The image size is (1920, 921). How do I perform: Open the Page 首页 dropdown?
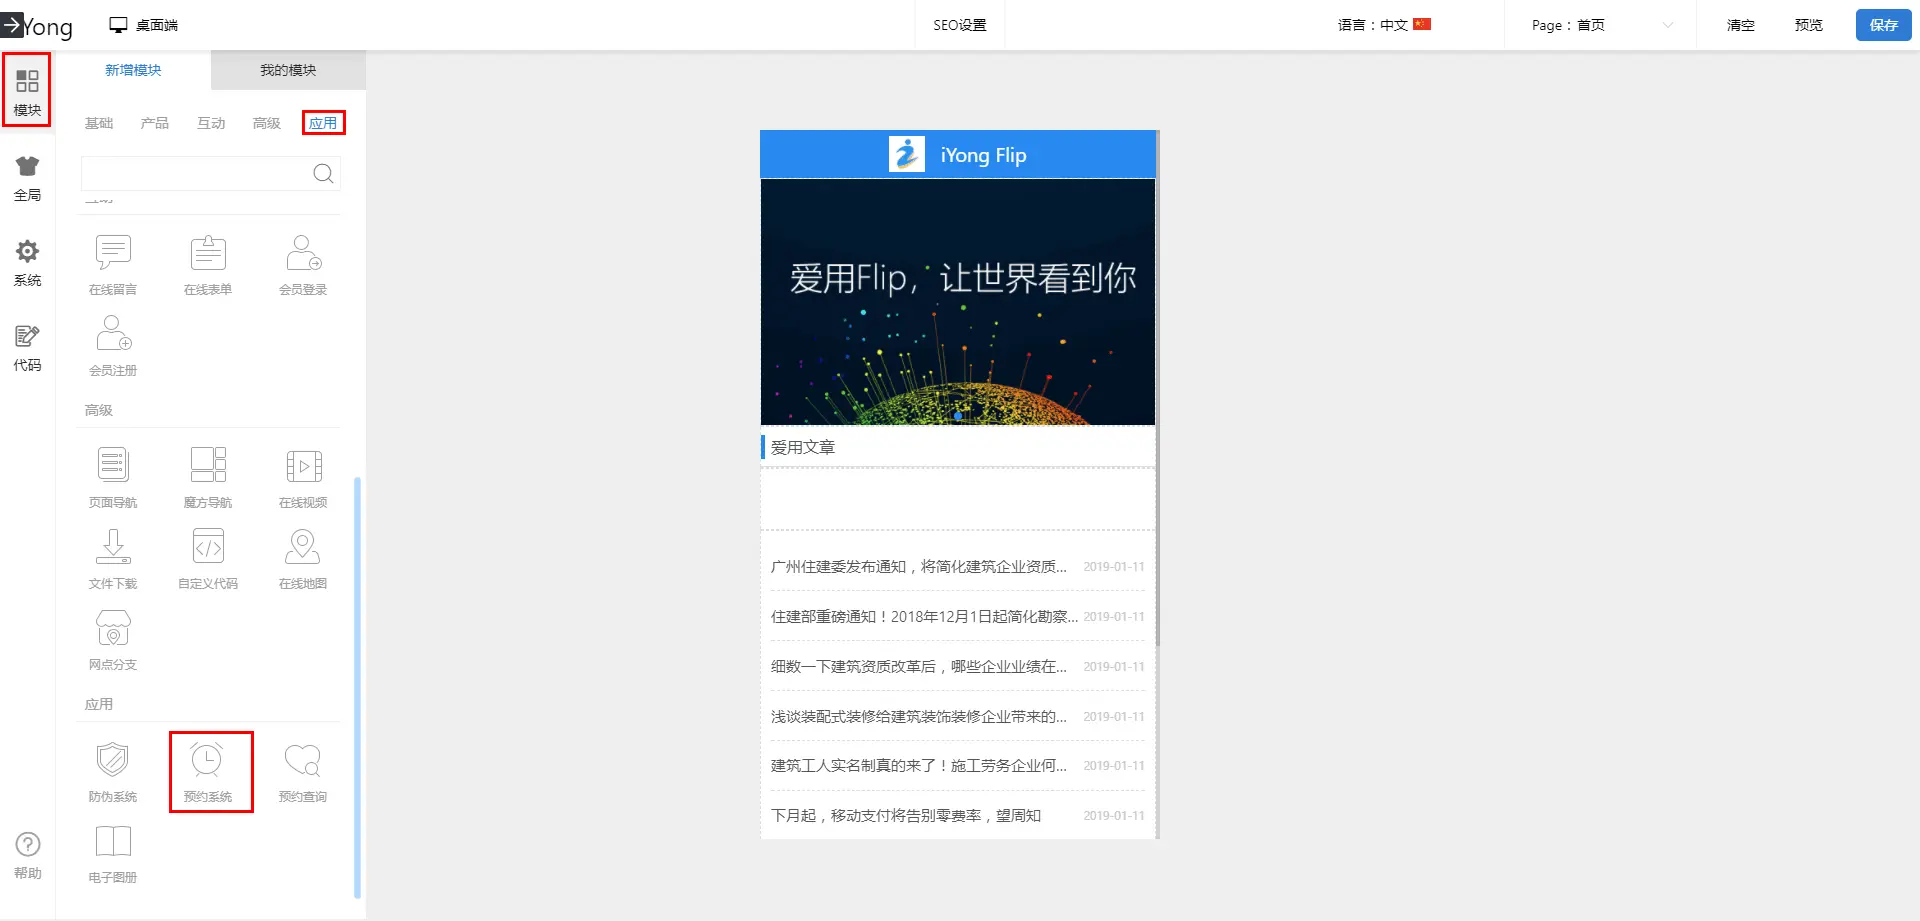tap(1600, 25)
